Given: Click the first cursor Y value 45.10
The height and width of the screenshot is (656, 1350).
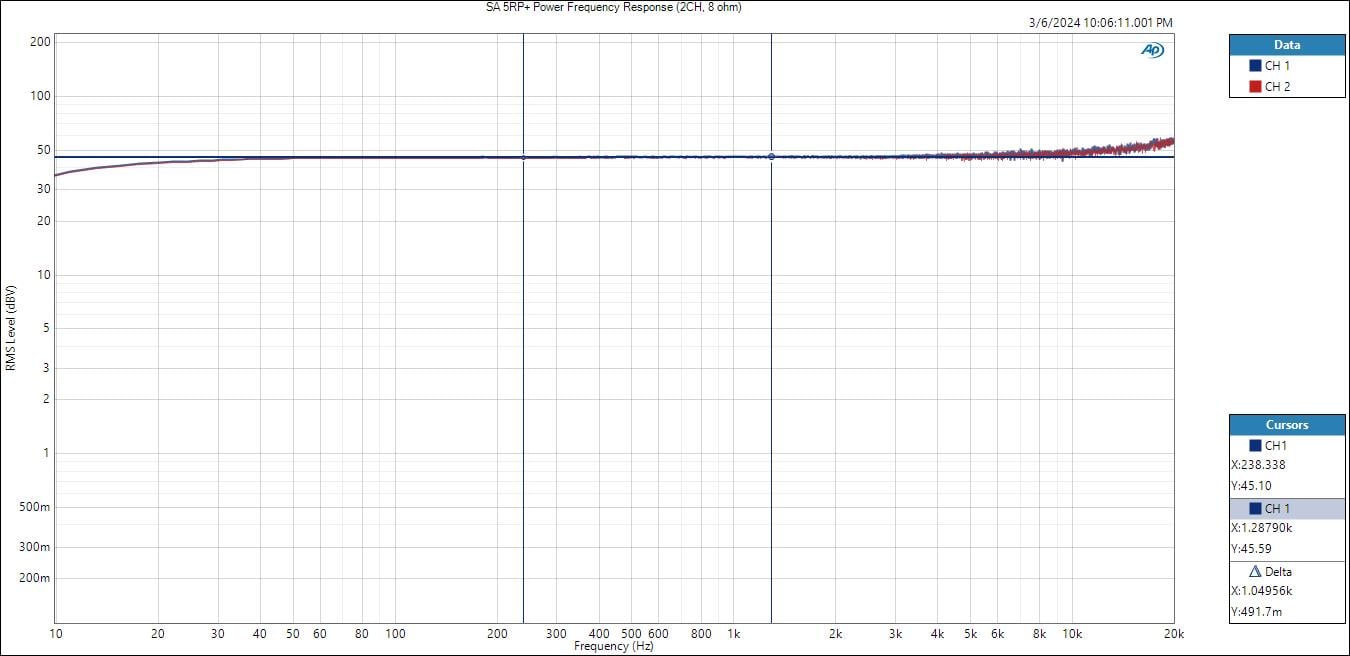Looking at the screenshot, I should coord(1251,486).
